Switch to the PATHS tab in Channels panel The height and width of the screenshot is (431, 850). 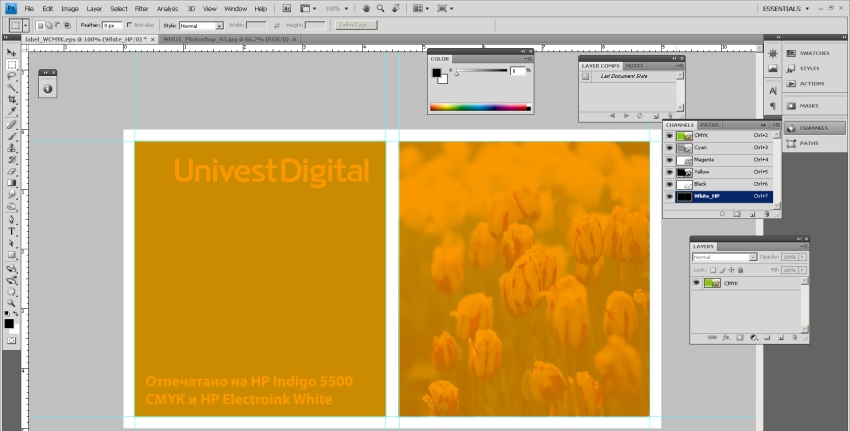tap(709, 125)
